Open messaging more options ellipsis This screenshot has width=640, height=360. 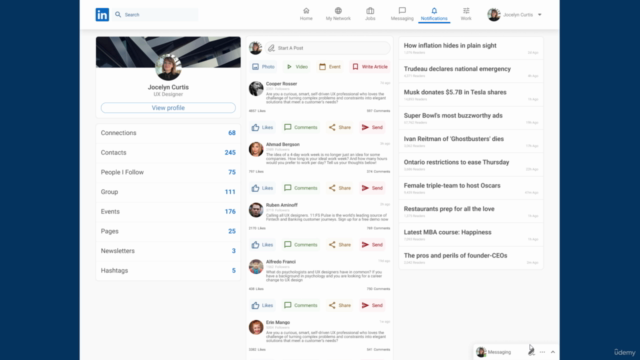[542, 352]
